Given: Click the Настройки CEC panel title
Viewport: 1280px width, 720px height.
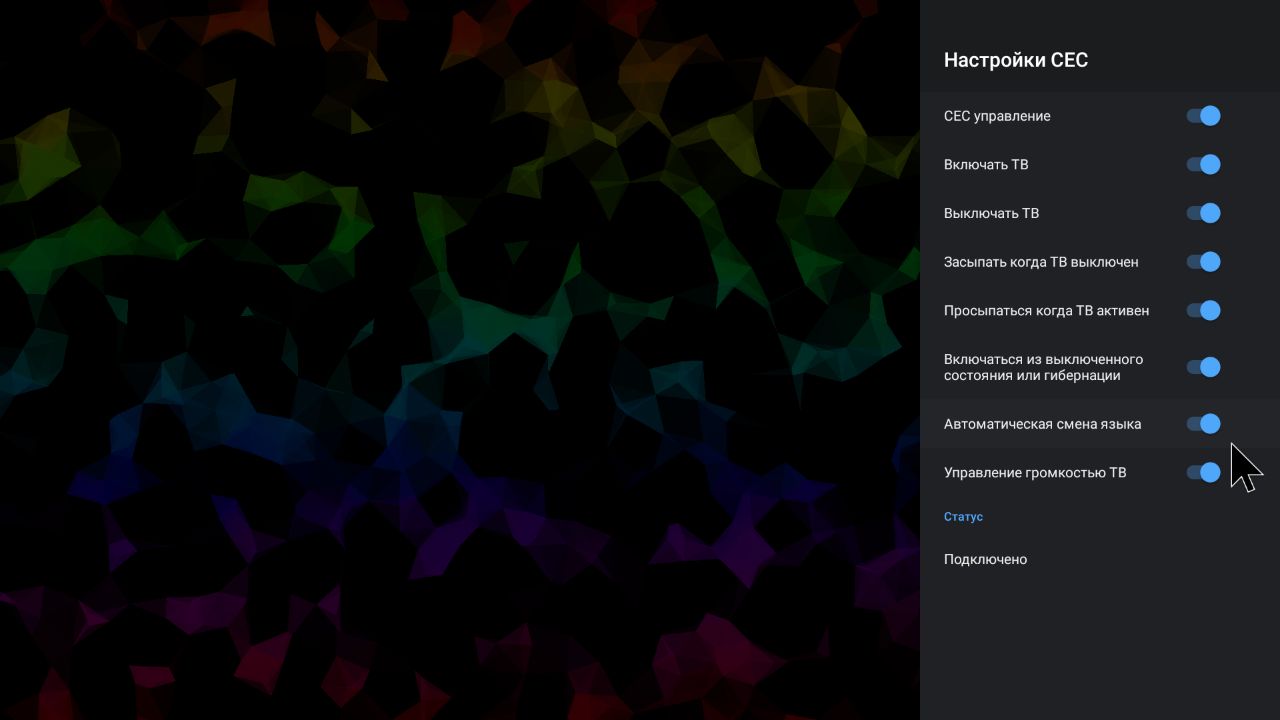Looking at the screenshot, I should 1016,60.
